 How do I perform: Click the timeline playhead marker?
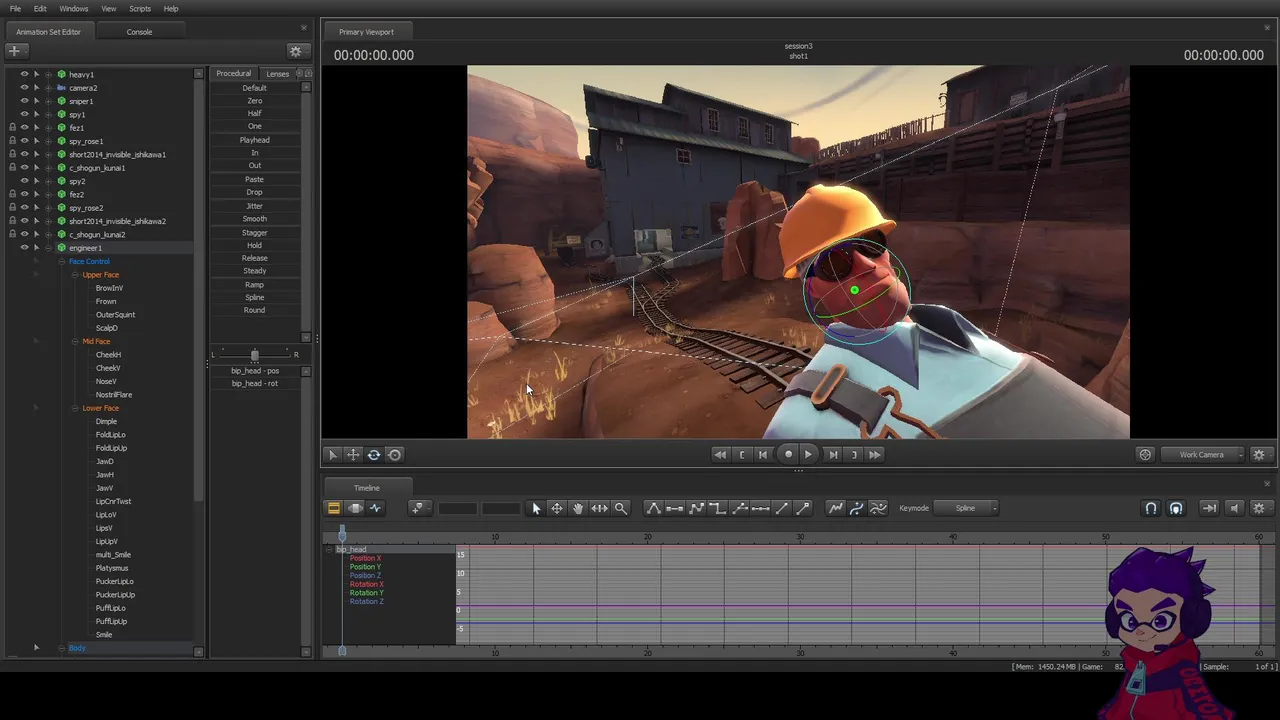tap(342, 534)
